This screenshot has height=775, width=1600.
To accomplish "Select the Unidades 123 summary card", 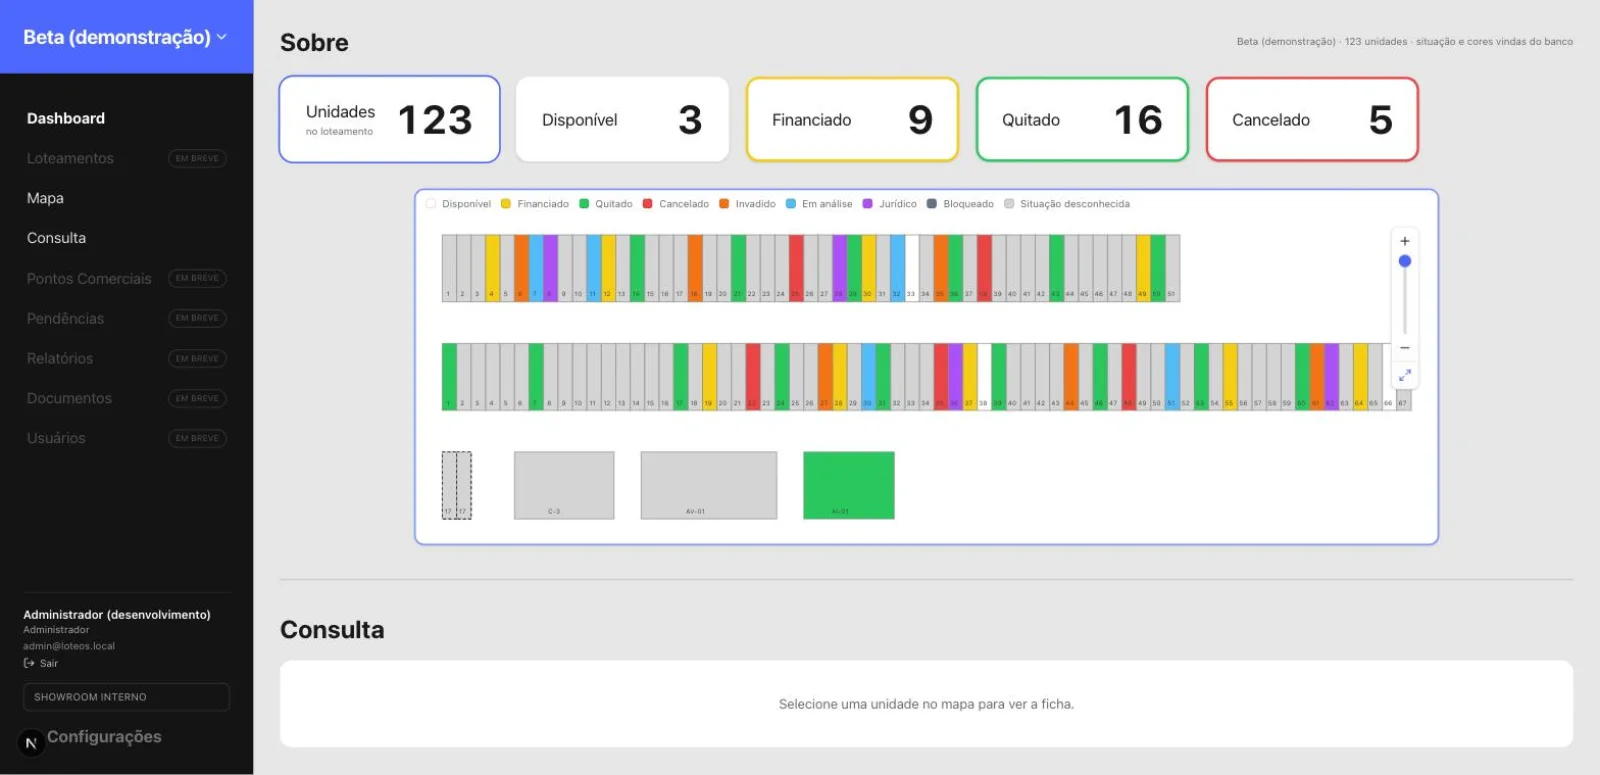I will (x=389, y=119).
